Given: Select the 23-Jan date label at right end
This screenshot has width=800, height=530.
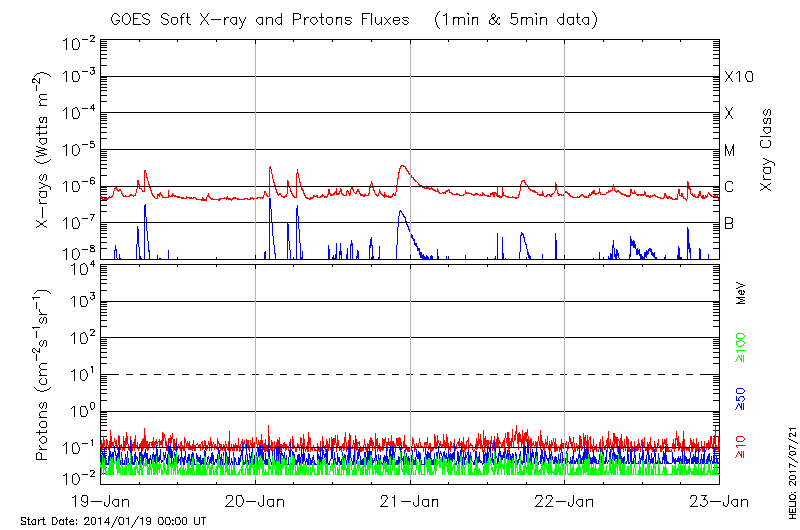Looking at the screenshot, I should tap(717, 502).
